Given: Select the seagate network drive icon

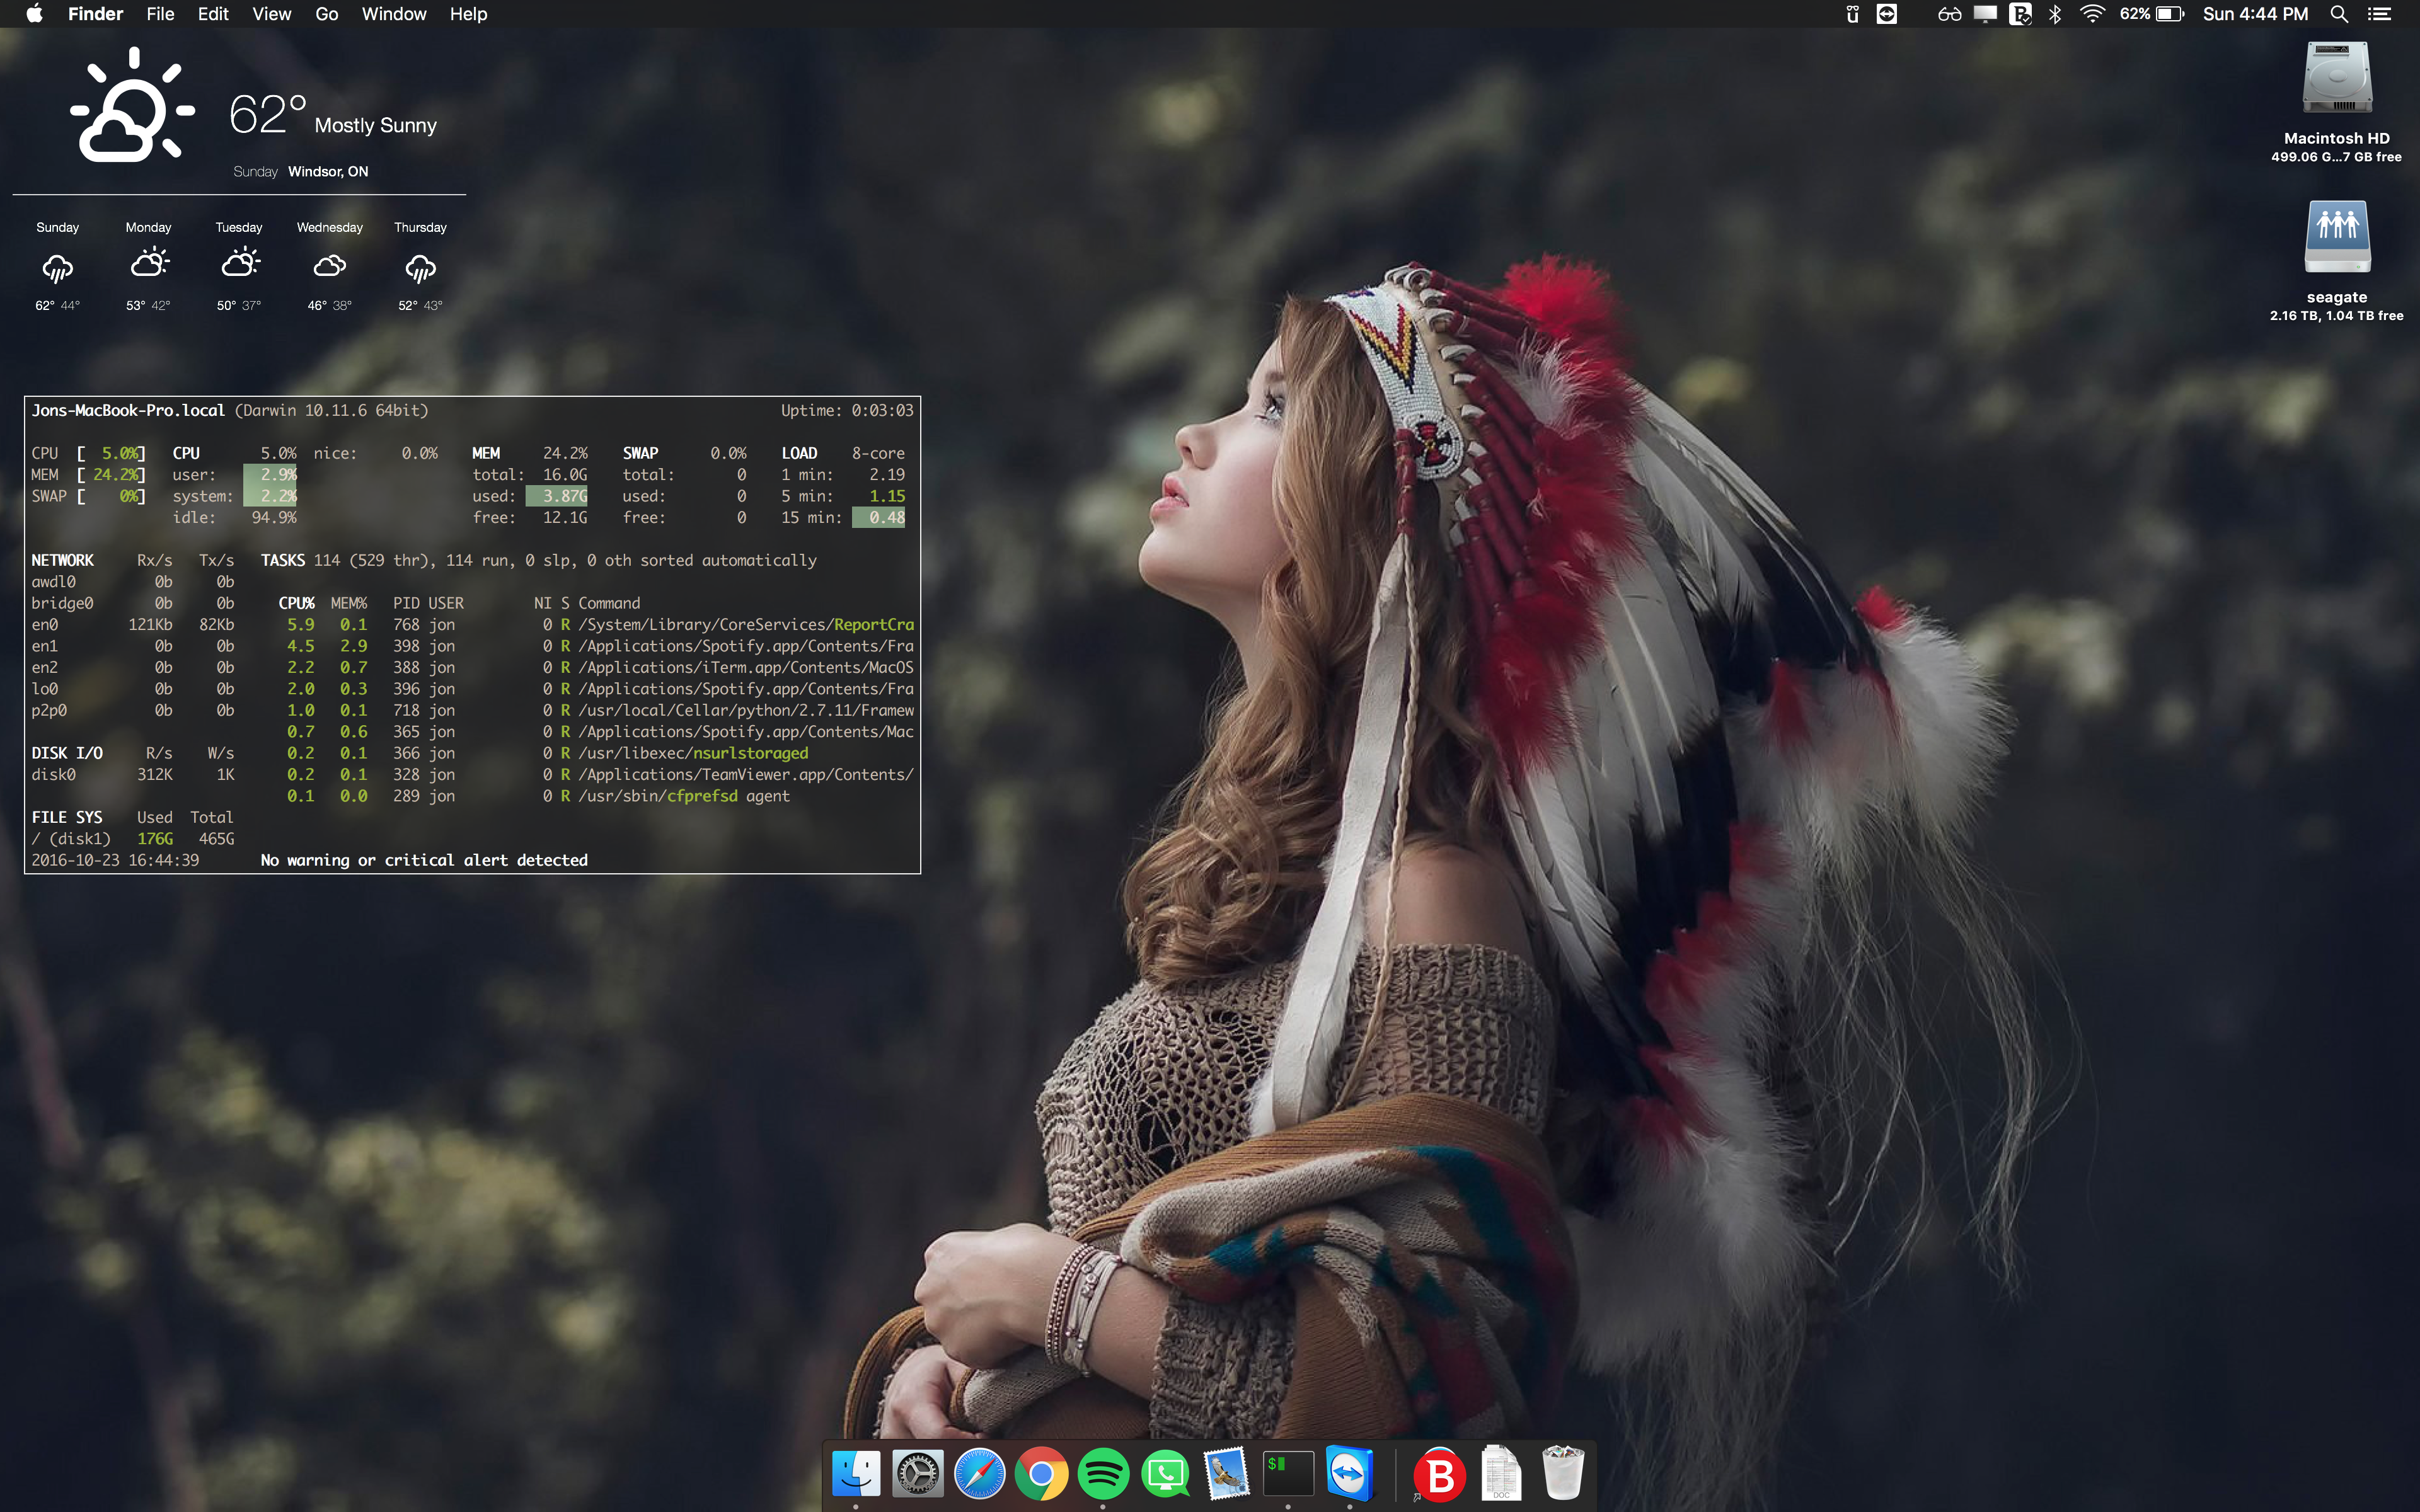Looking at the screenshot, I should (2337, 237).
